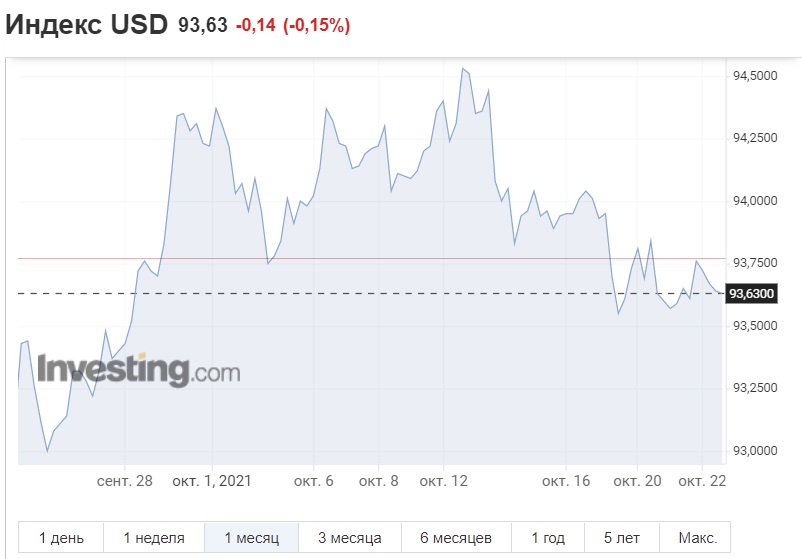The image size is (802, 559).
Task: Switch to the "6 месяцев" tab
Action: click(x=456, y=538)
